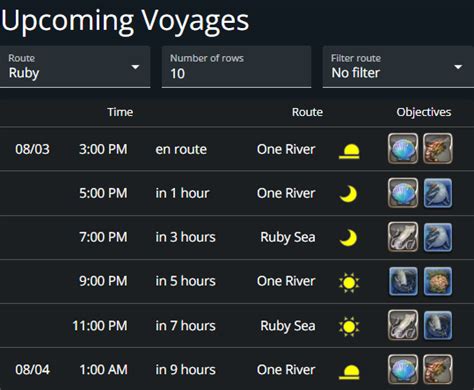Click the squid objective icon in 7:00 PM row
Screen dimensions: 474x390
coord(403,237)
